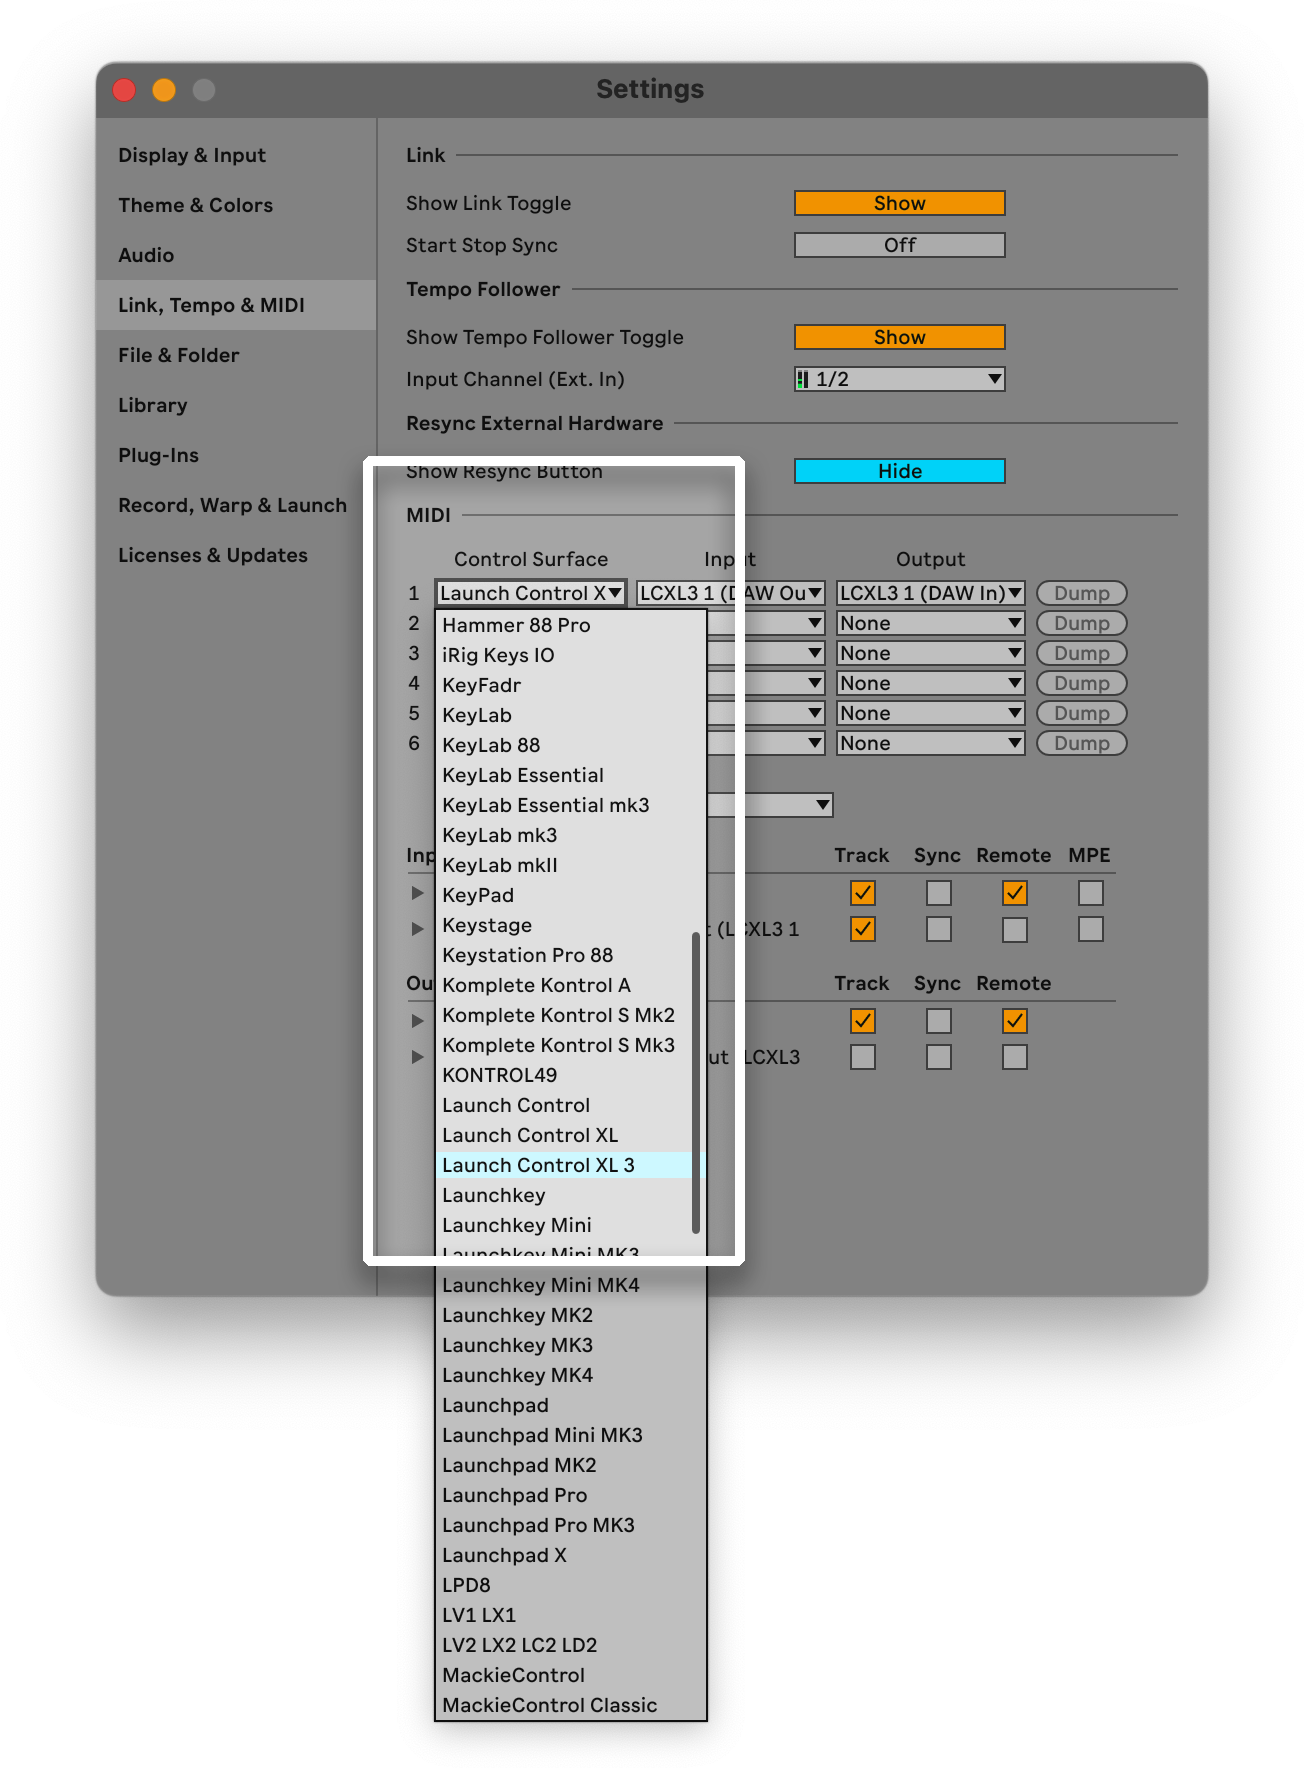Click the Dump button for control surface 6
1304x1768 pixels.
[1082, 743]
